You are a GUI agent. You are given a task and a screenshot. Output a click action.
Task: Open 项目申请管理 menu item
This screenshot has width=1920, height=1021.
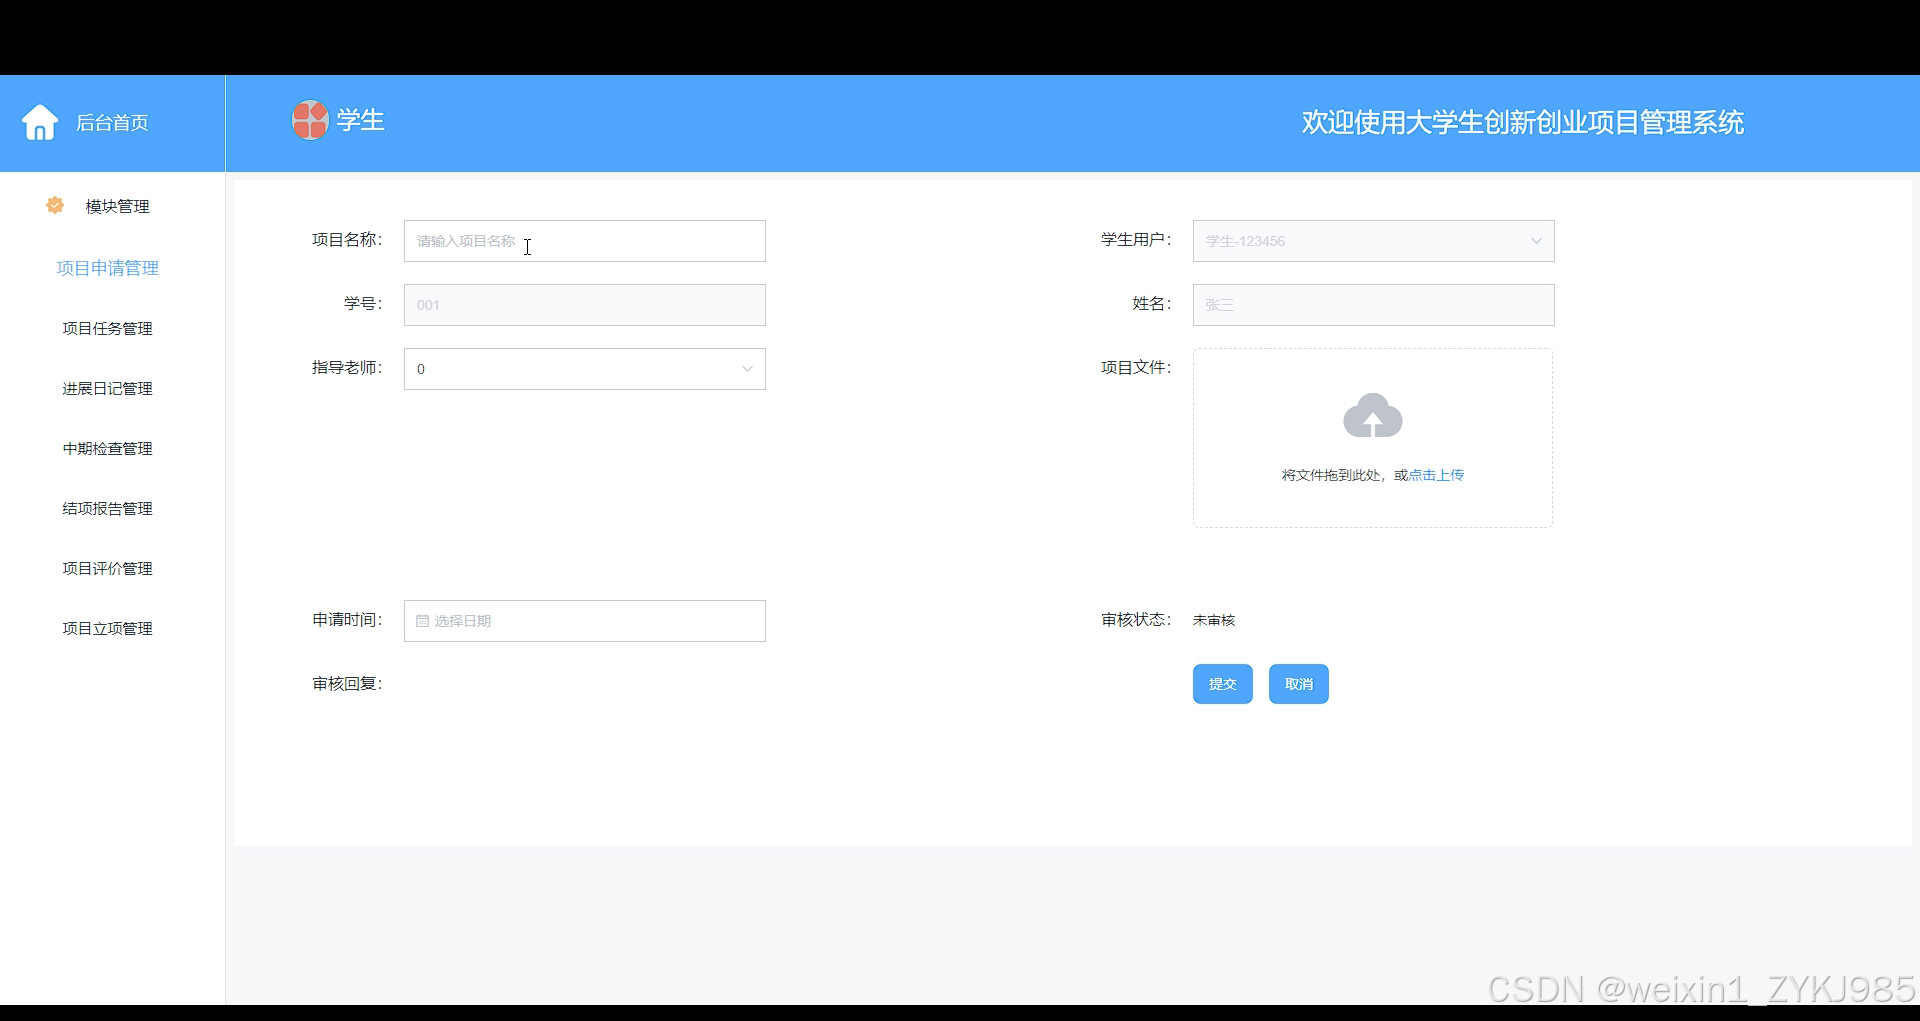[108, 268]
